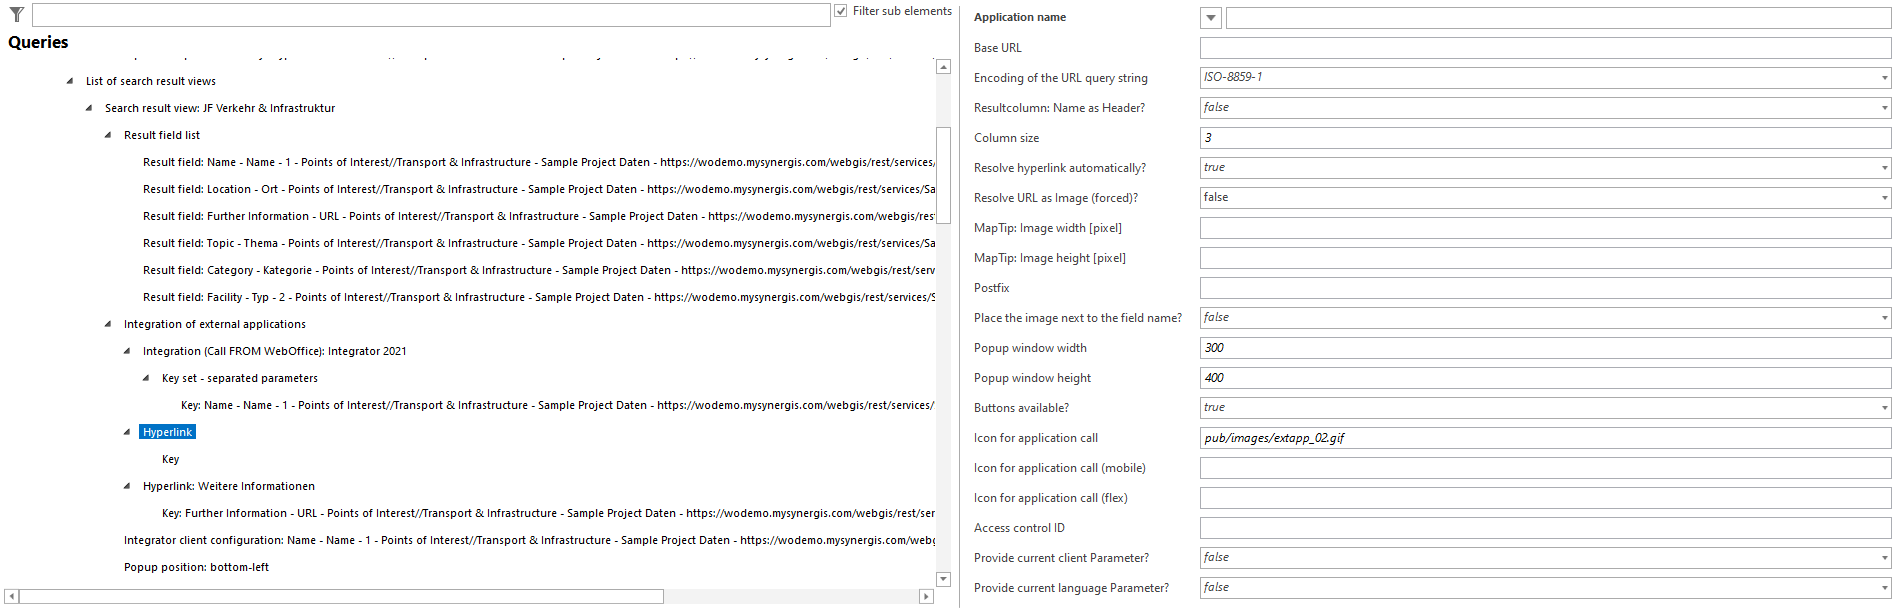Click the filter funnel icon

tap(16, 14)
